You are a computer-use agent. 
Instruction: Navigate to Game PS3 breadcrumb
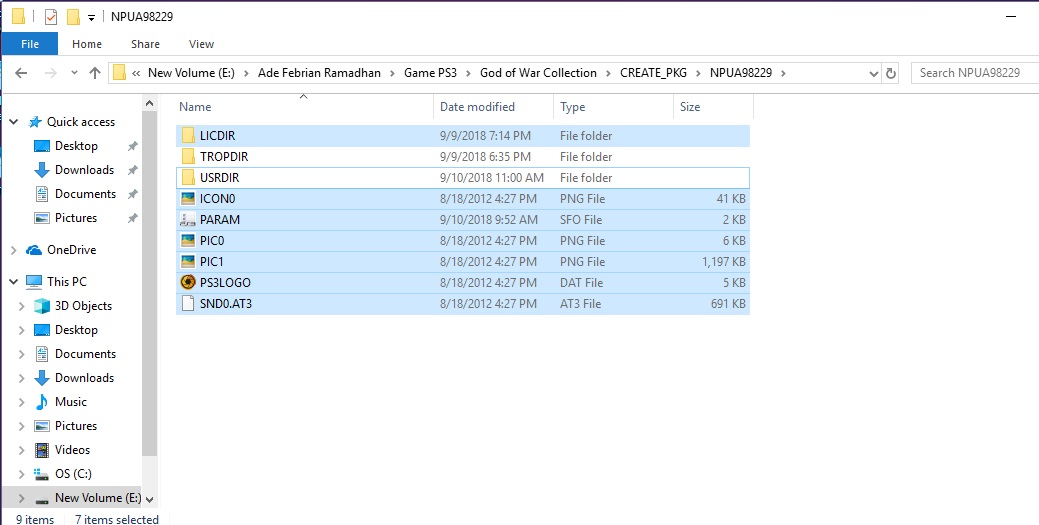[431, 73]
